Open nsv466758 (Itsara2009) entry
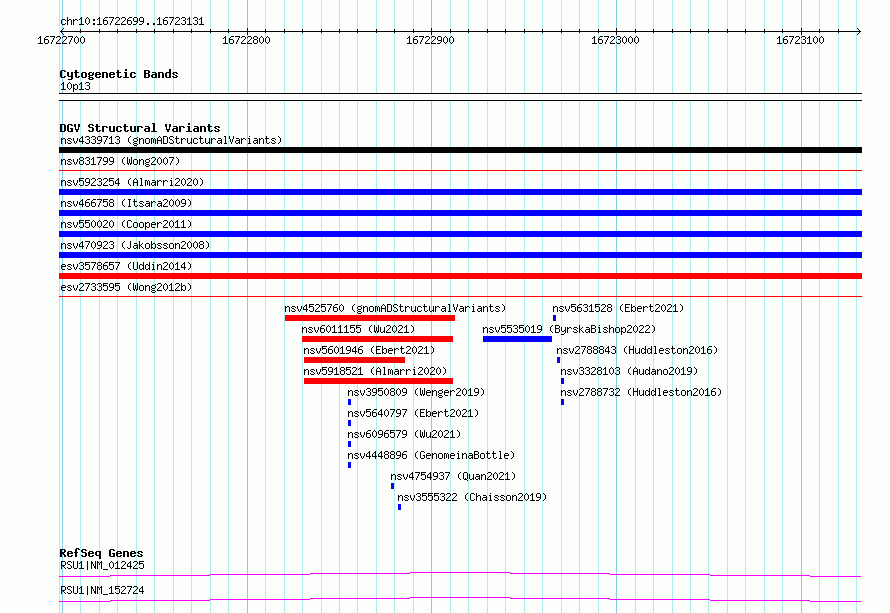 coord(126,203)
